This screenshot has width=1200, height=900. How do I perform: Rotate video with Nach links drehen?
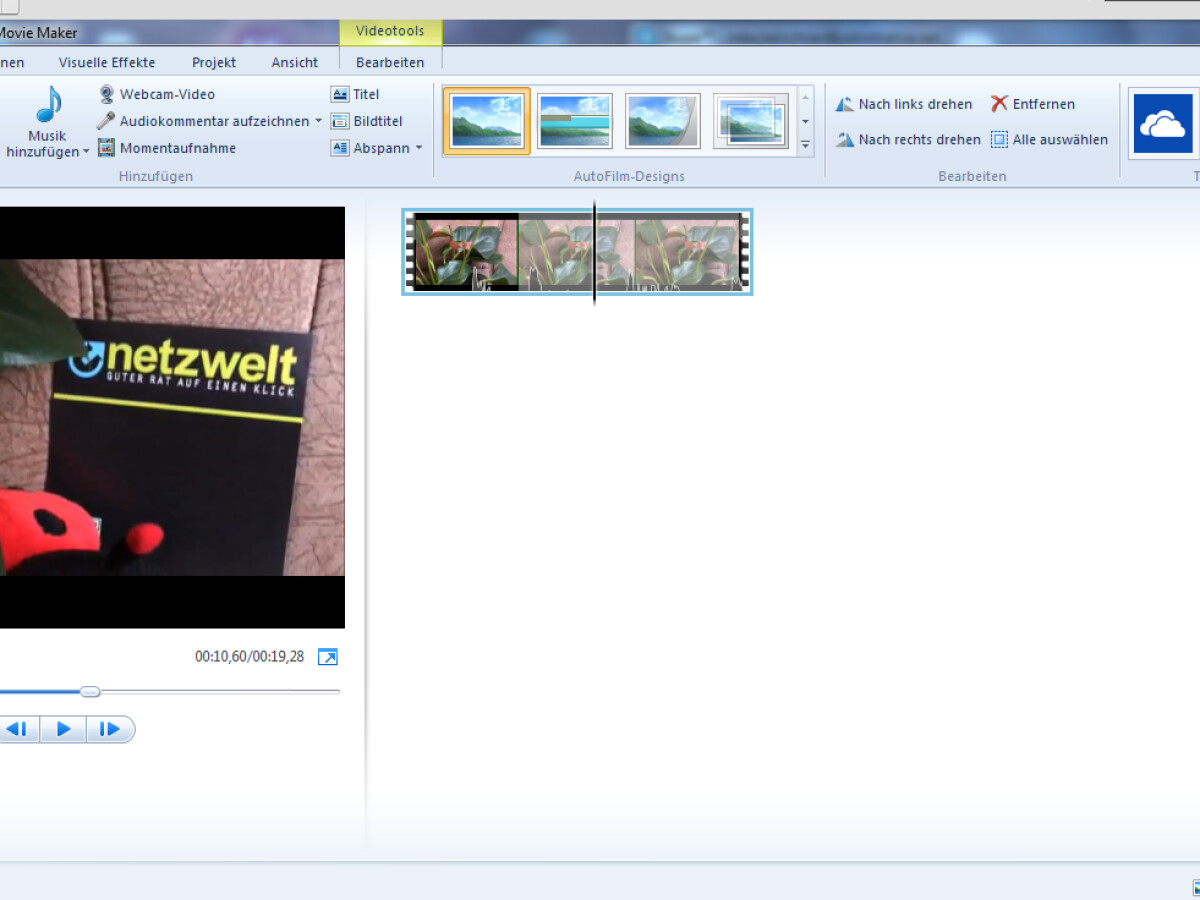914,104
